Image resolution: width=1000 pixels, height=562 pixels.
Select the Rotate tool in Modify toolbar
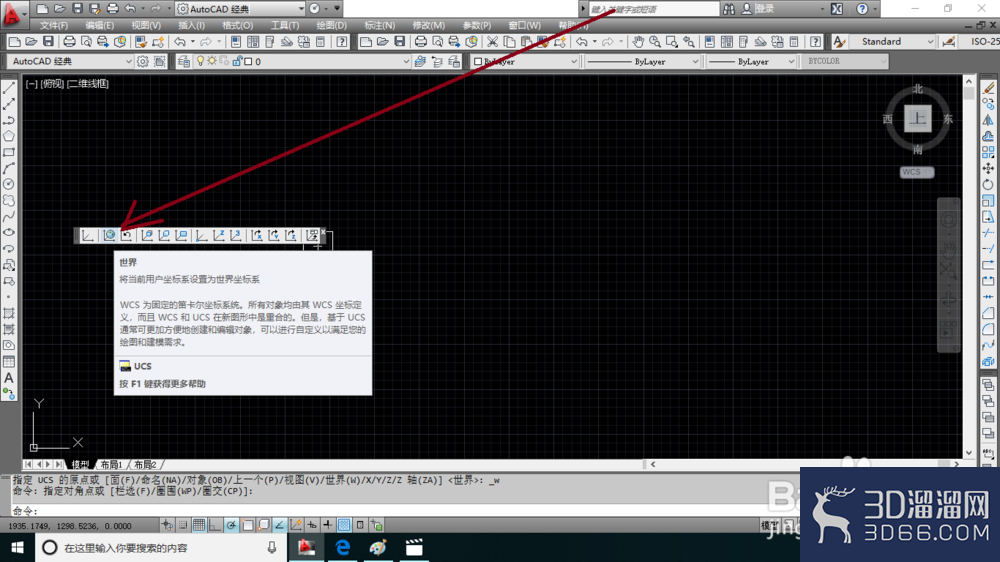click(988, 184)
